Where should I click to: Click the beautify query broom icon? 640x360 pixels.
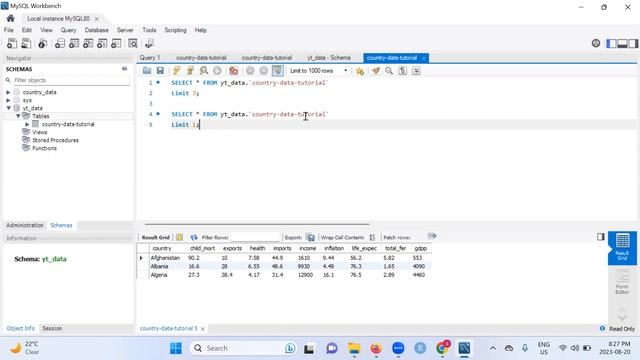coord(376,71)
